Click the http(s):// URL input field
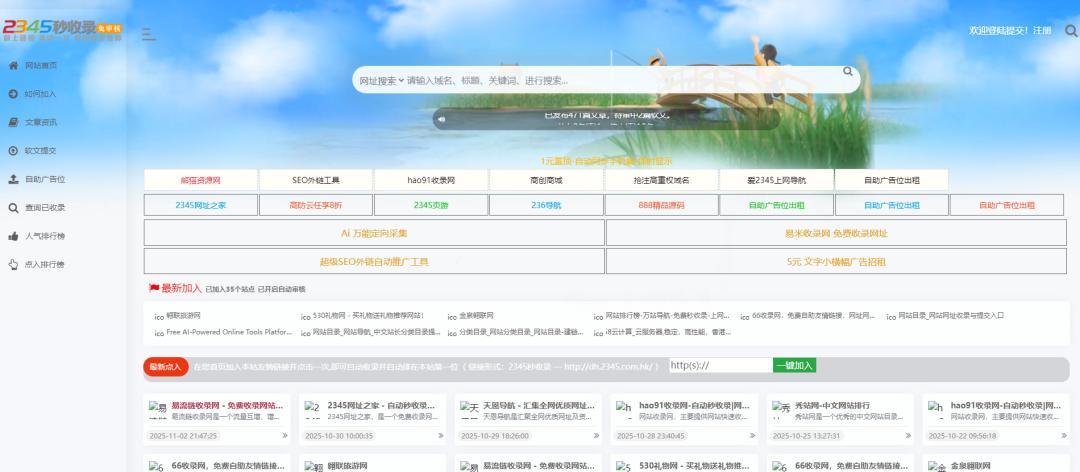The width and height of the screenshot is (1080, 472). 720,366
